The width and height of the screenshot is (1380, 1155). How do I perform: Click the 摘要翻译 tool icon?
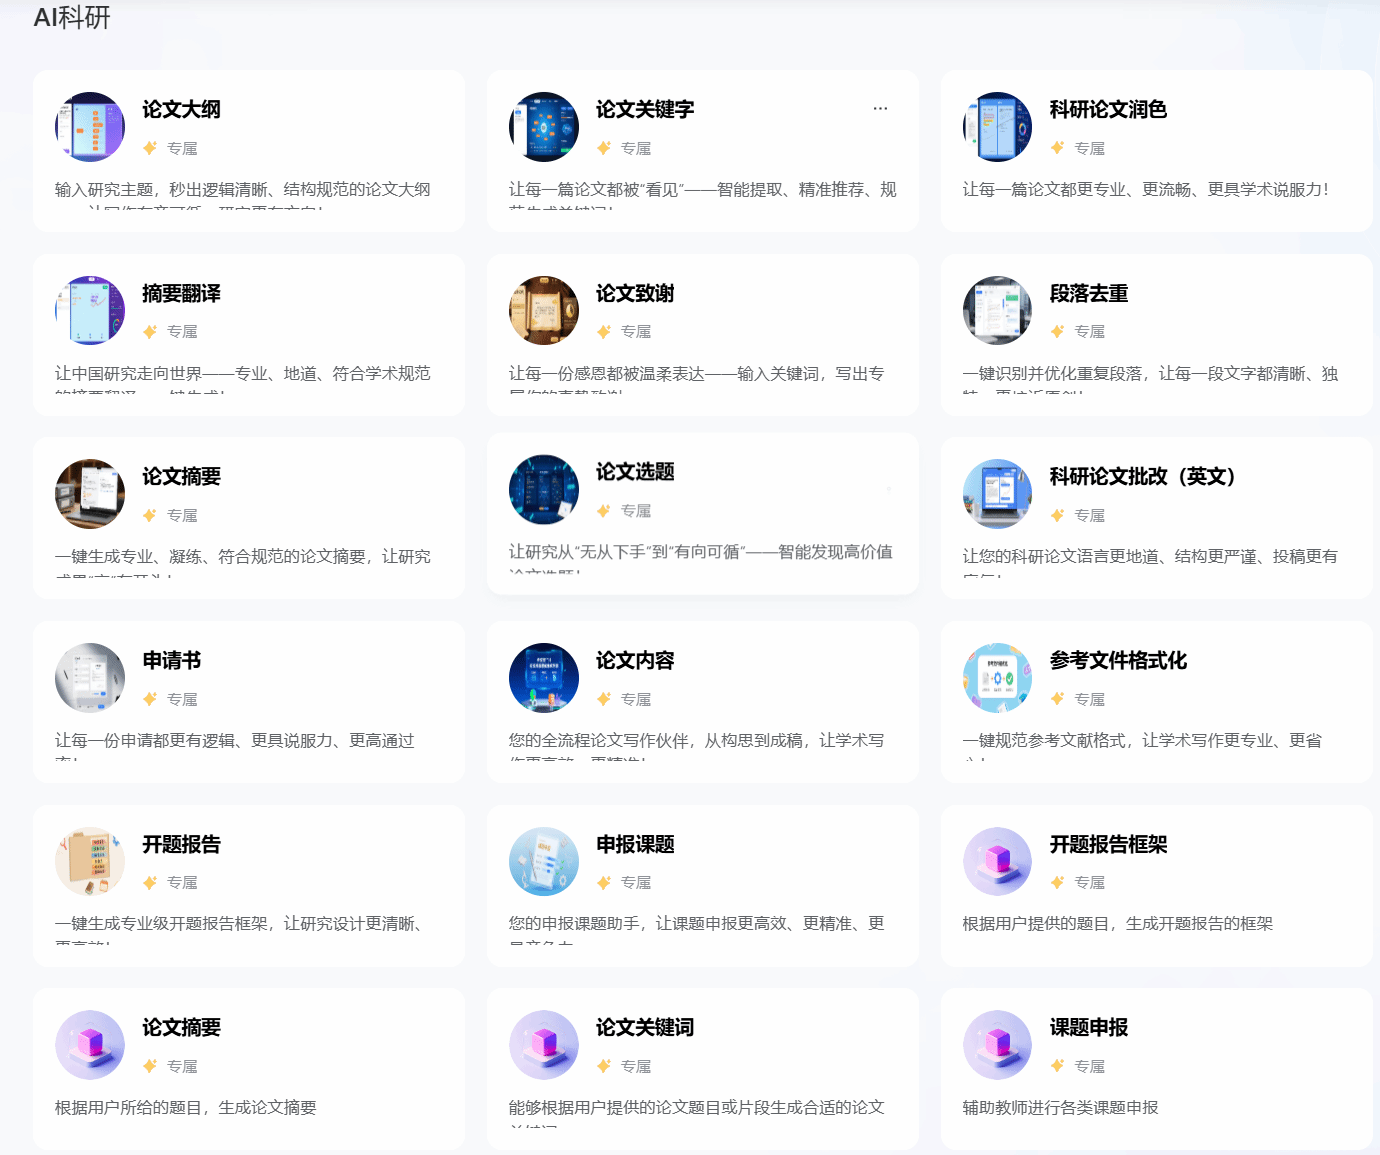[x=90, y=311]
